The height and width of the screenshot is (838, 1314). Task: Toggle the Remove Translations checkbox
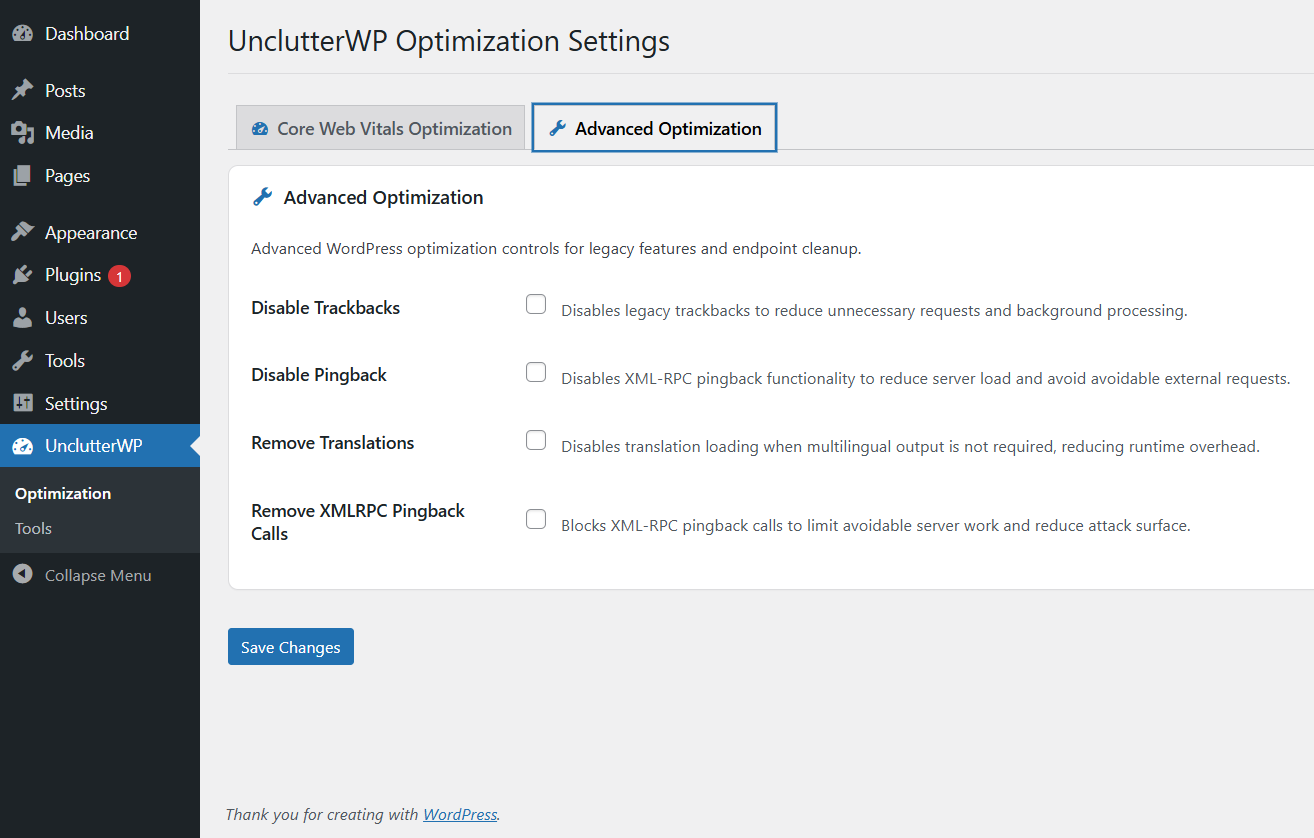pyautogui.click(x=536, y=440)
